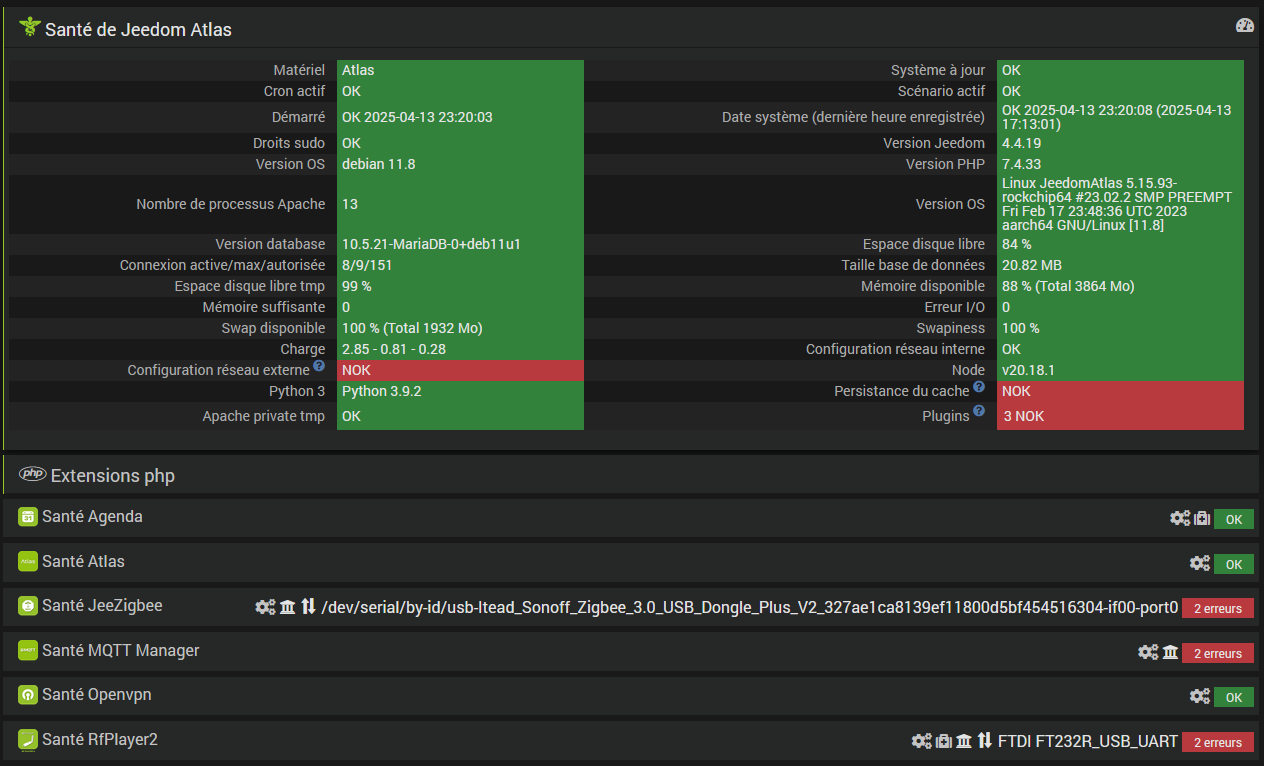Open Atlas plugin configuration gears icon
The height and width of the screenshot is (766, 1264).
(x=1200, y=563)
